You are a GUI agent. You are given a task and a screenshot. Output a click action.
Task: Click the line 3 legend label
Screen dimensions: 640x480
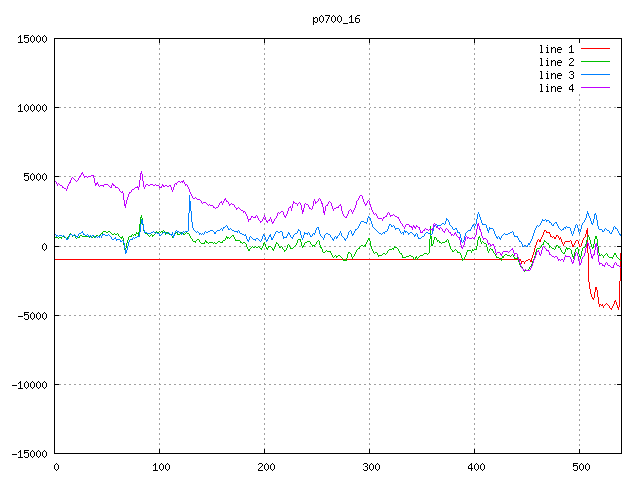[557, 75]
